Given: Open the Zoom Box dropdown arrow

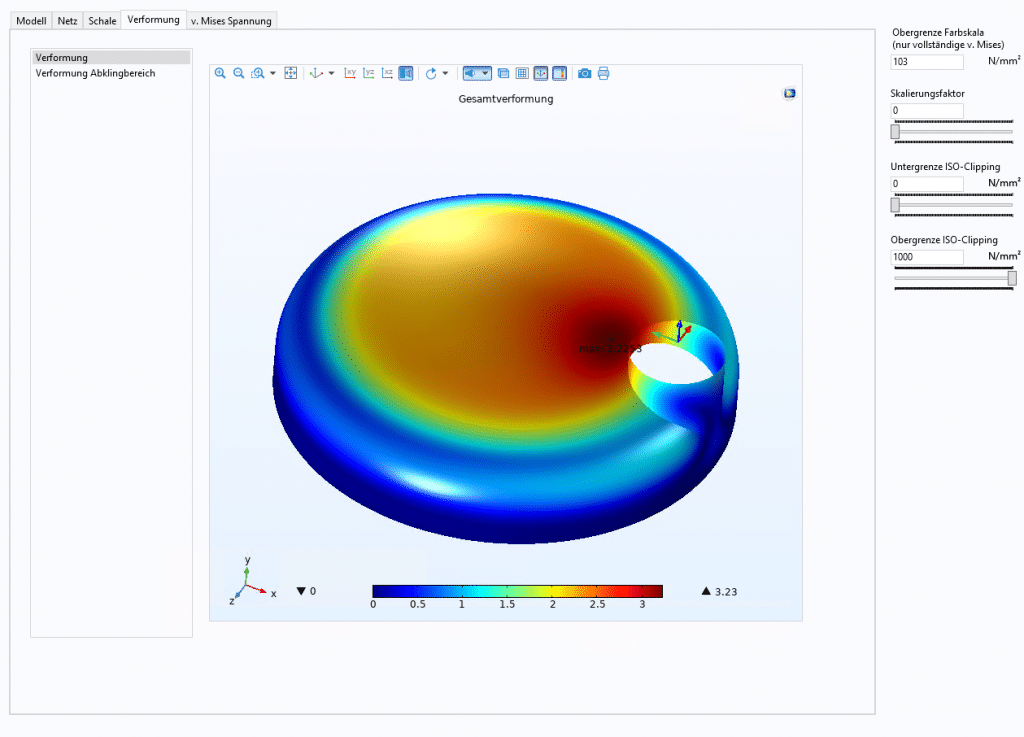Looking at the screenshot, I should [271, 73].
